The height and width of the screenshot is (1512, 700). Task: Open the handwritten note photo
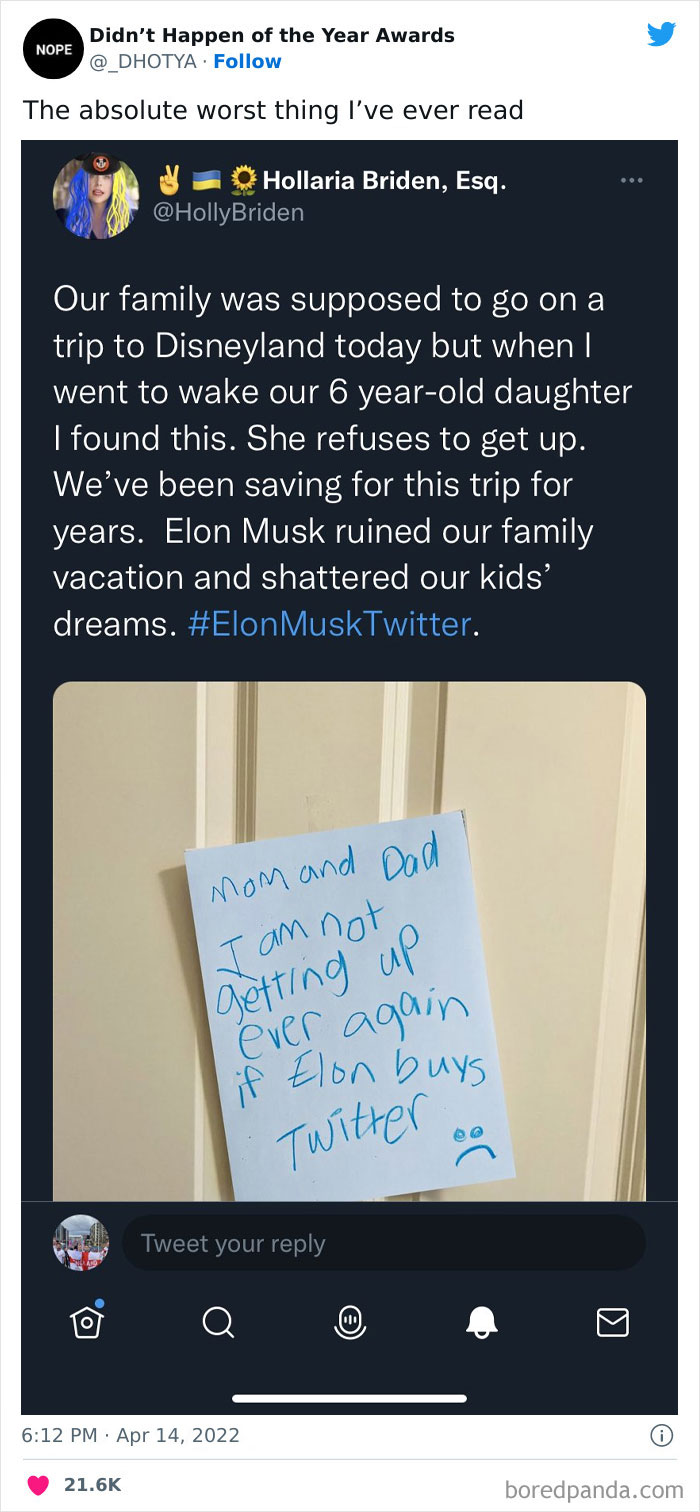point(349,940)
